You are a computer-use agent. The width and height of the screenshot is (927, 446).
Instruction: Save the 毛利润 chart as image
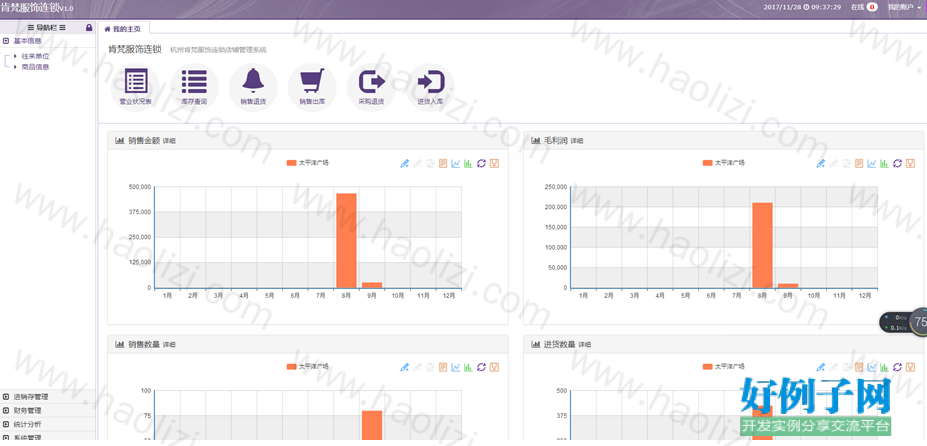[x=910, y=163]
